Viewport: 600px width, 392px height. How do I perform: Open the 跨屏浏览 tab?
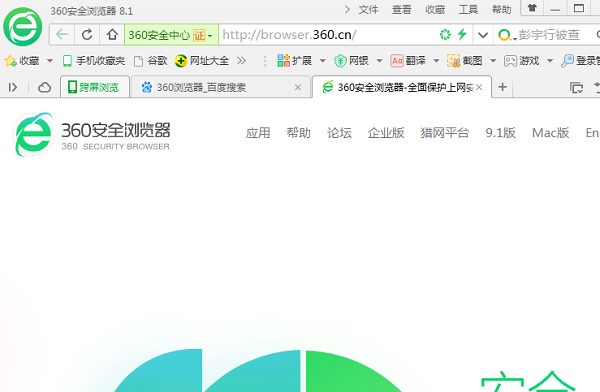tap(95, 87)
